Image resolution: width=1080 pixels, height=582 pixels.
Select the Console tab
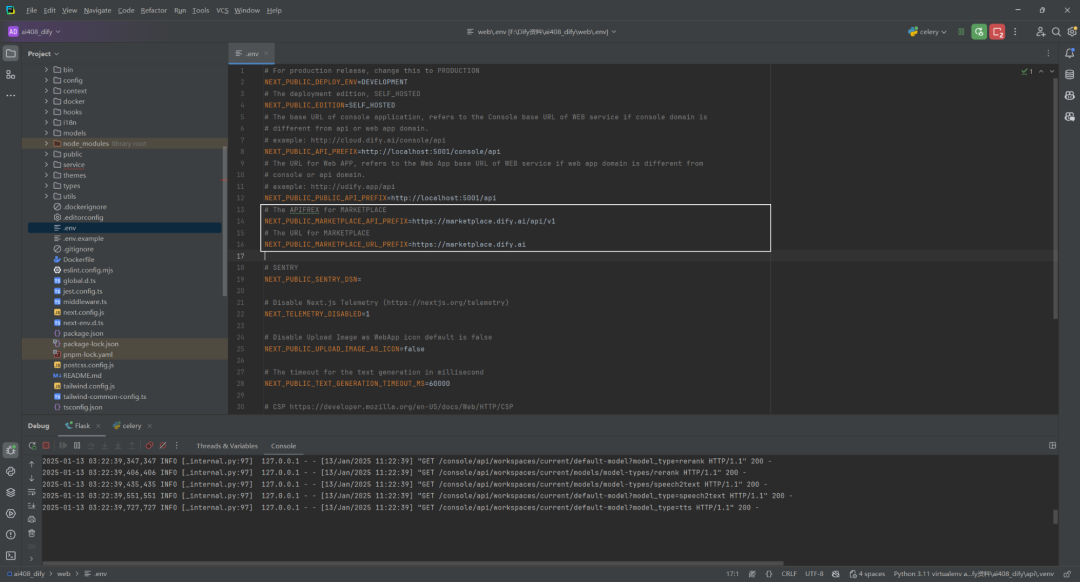tap(283, 446)
